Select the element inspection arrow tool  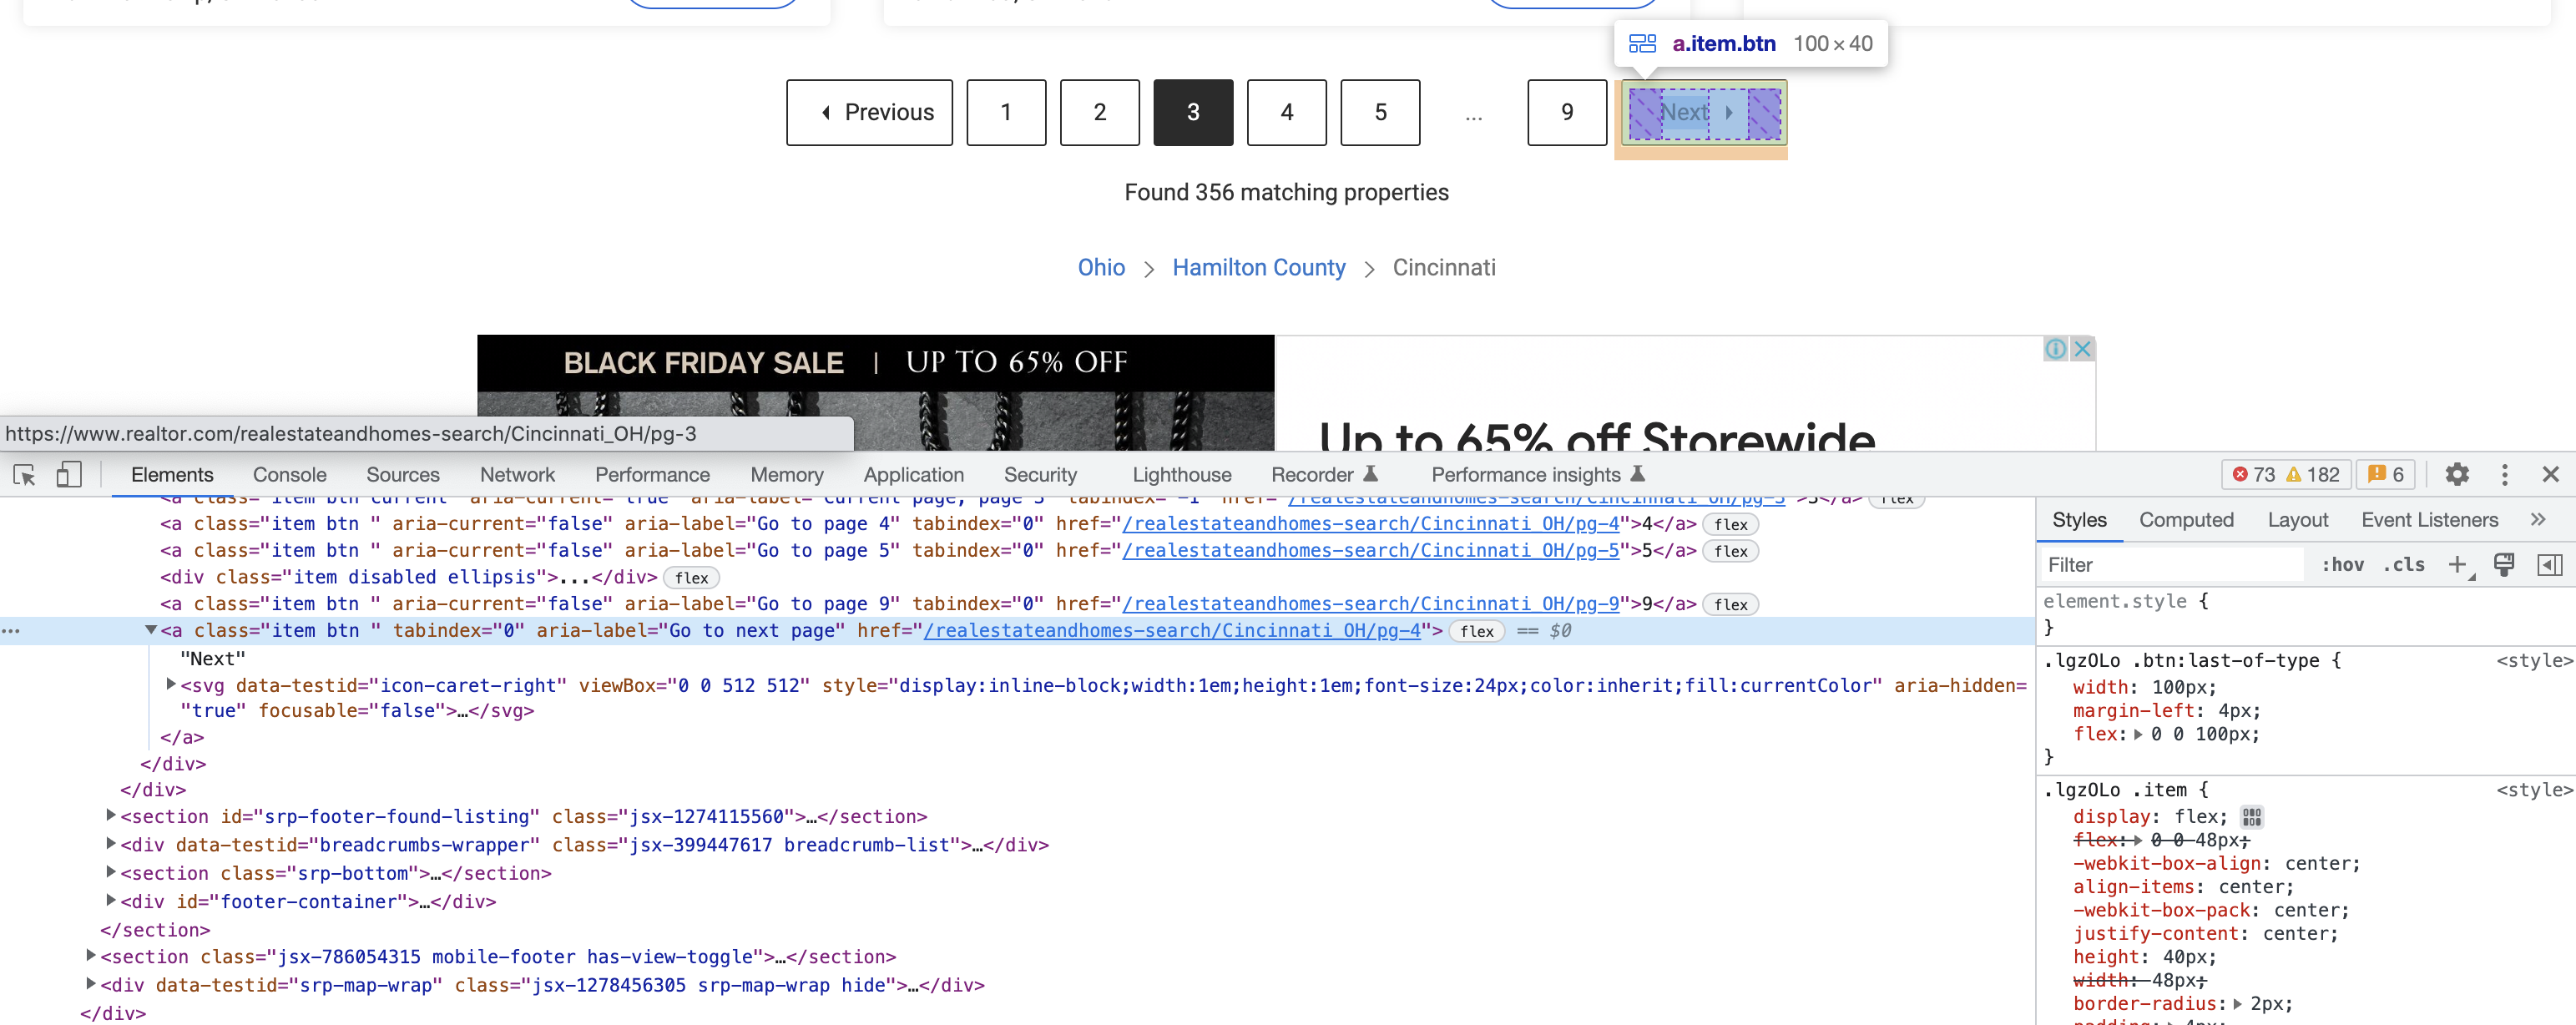pos(24,474)
